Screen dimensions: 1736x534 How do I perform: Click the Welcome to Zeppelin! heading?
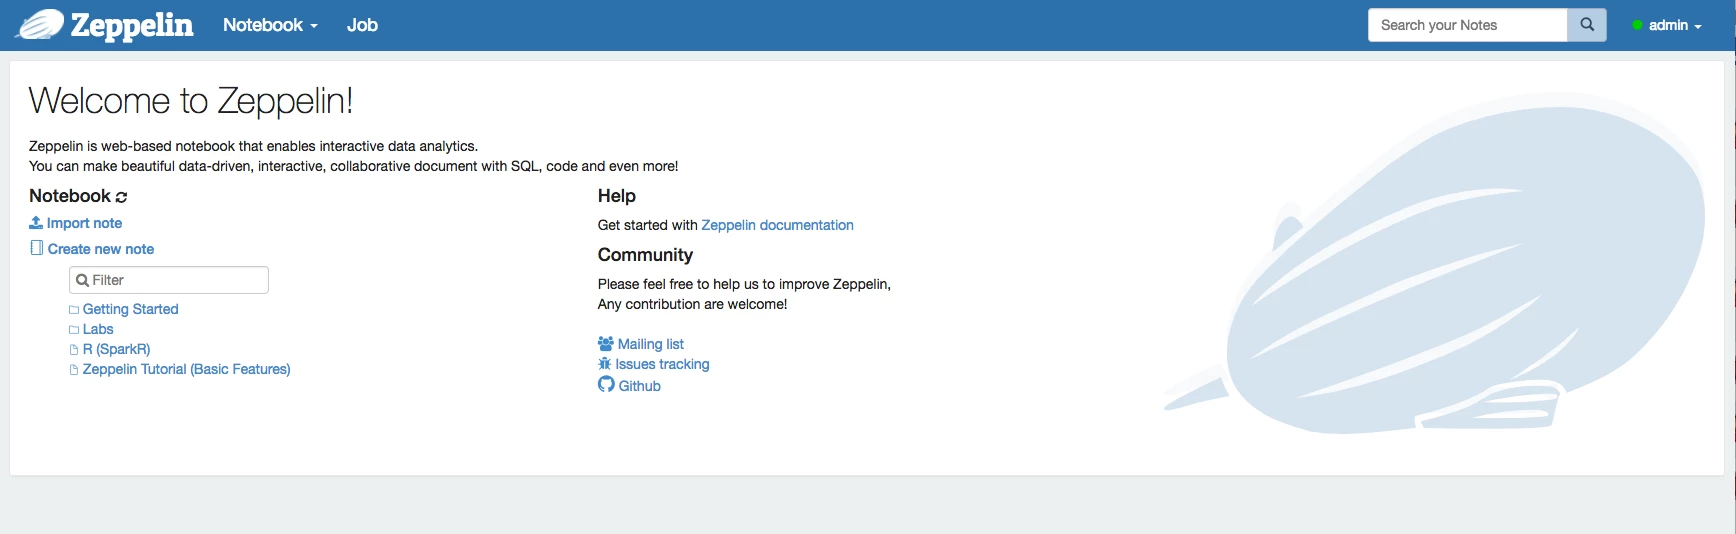[190, 101]
